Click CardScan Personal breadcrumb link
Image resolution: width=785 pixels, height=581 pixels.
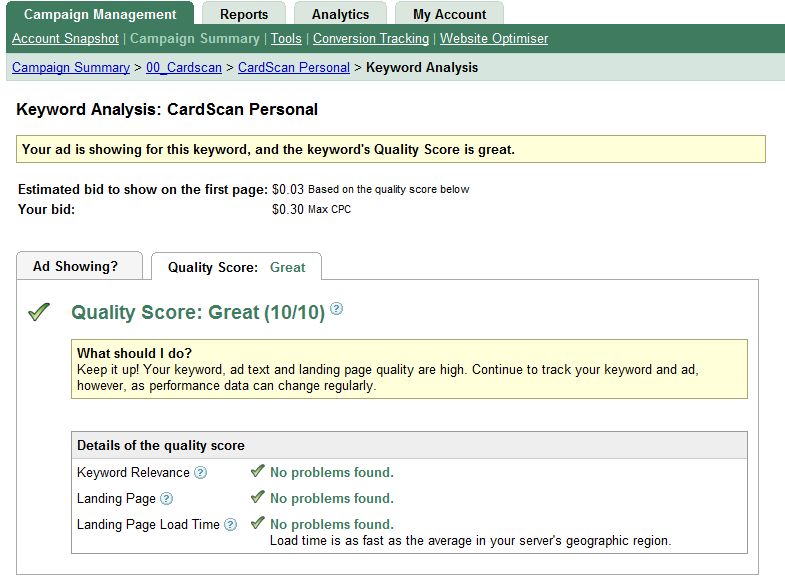(x=294, y=68)
